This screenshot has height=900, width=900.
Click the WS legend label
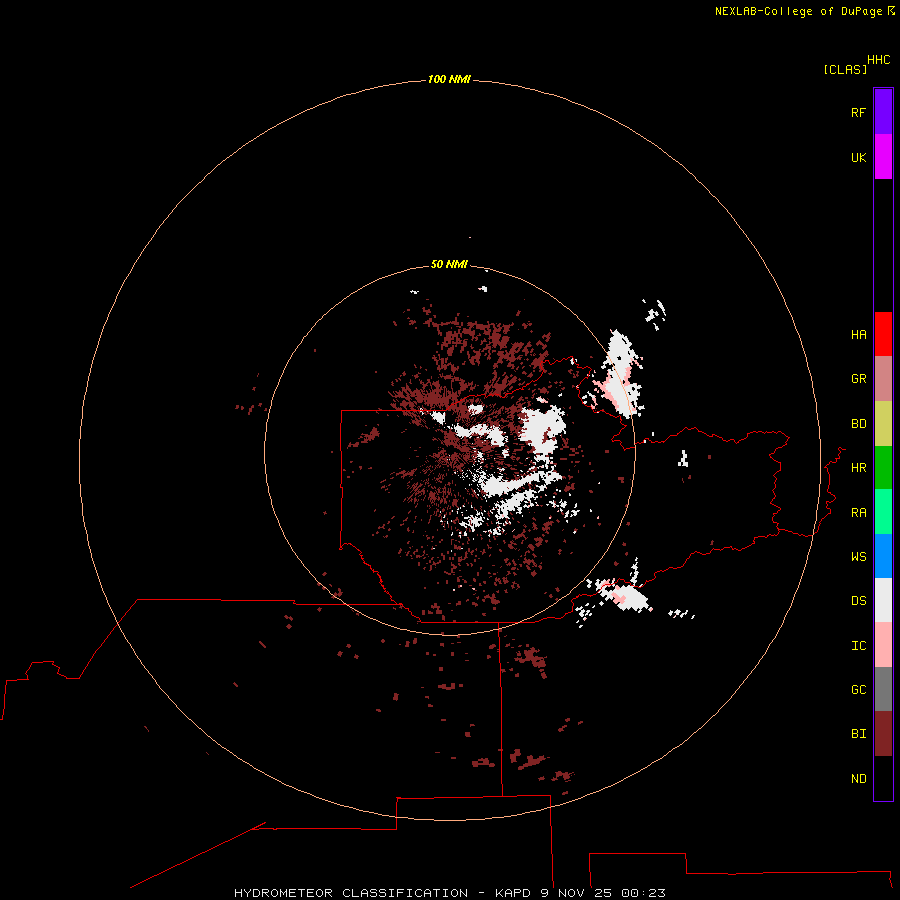click(x=858, y=556)
